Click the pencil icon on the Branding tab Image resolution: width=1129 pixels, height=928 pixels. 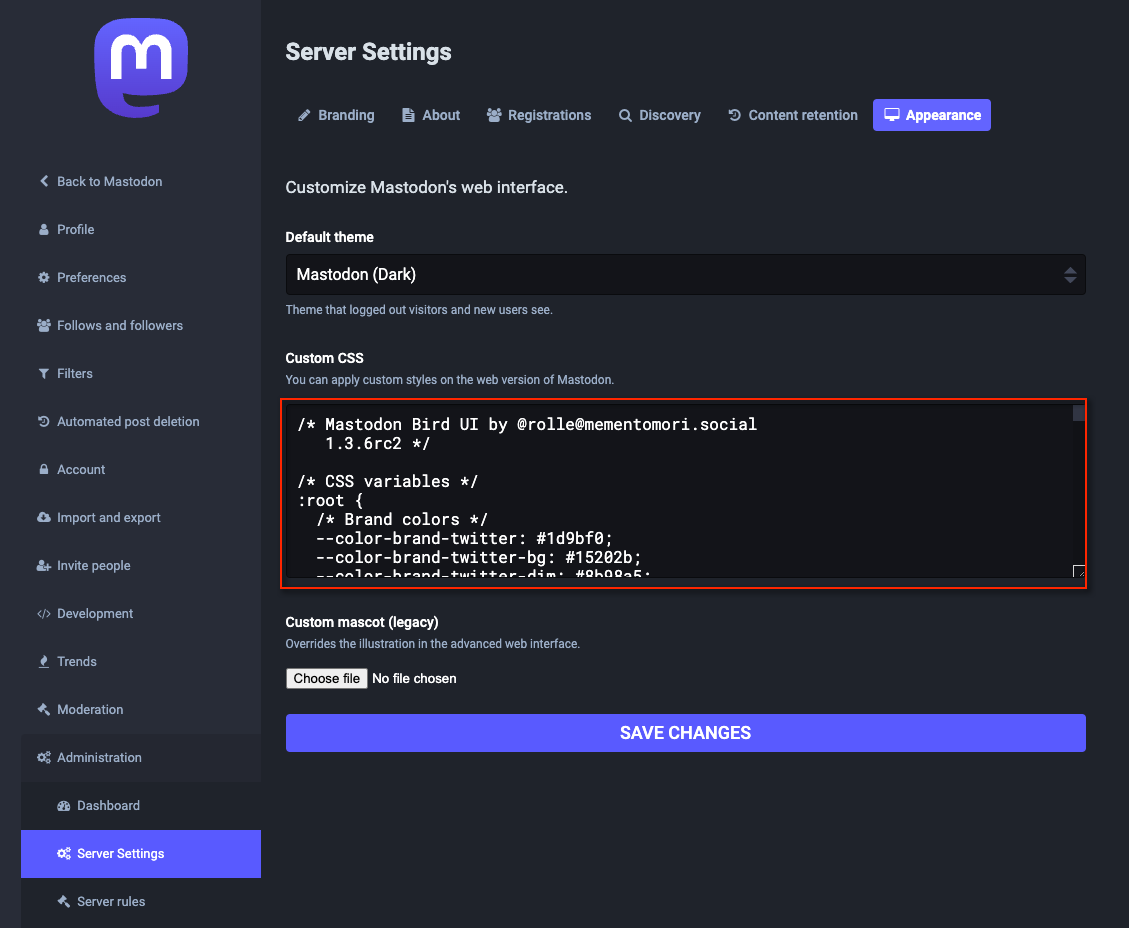[x=305, y=115]
